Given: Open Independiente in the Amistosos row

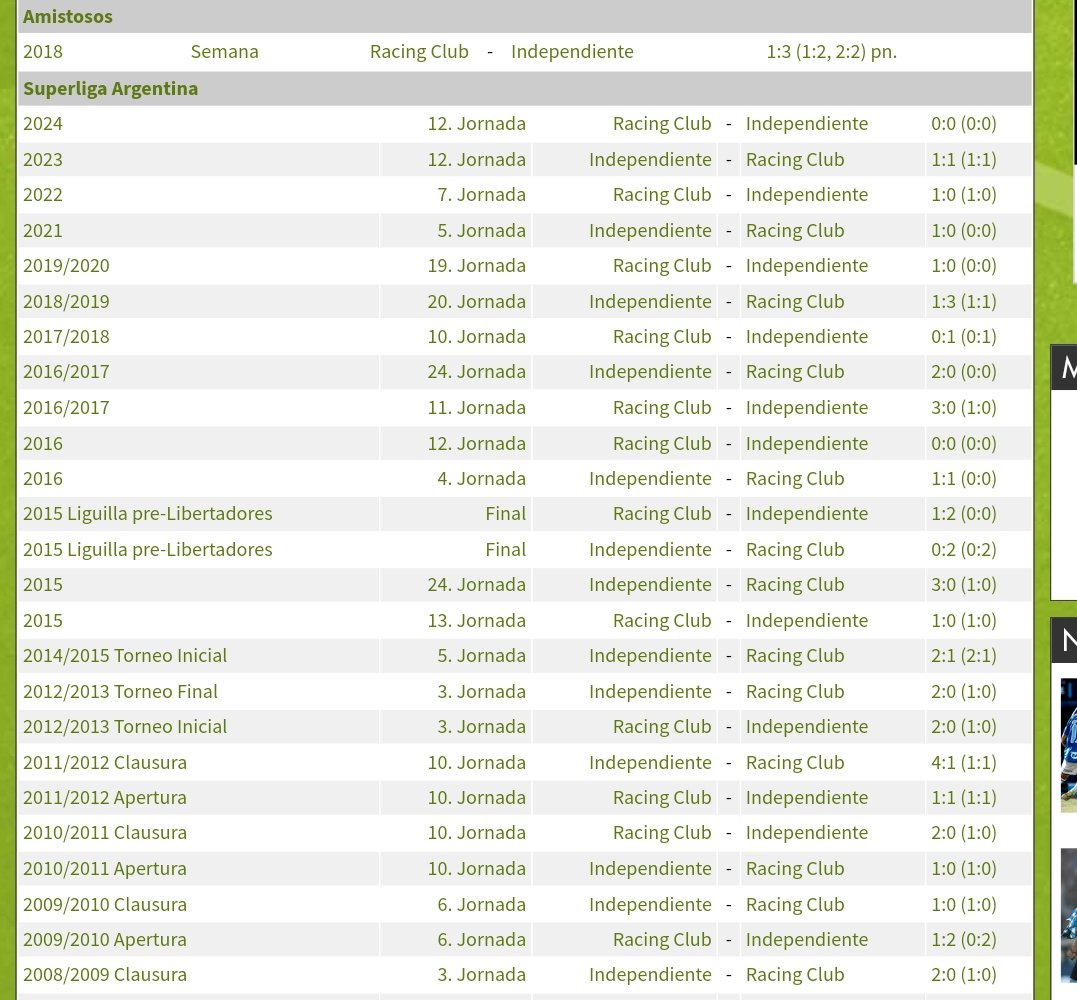Looking at the screenshot, I should pyautogui.click(x=572, y=52).
